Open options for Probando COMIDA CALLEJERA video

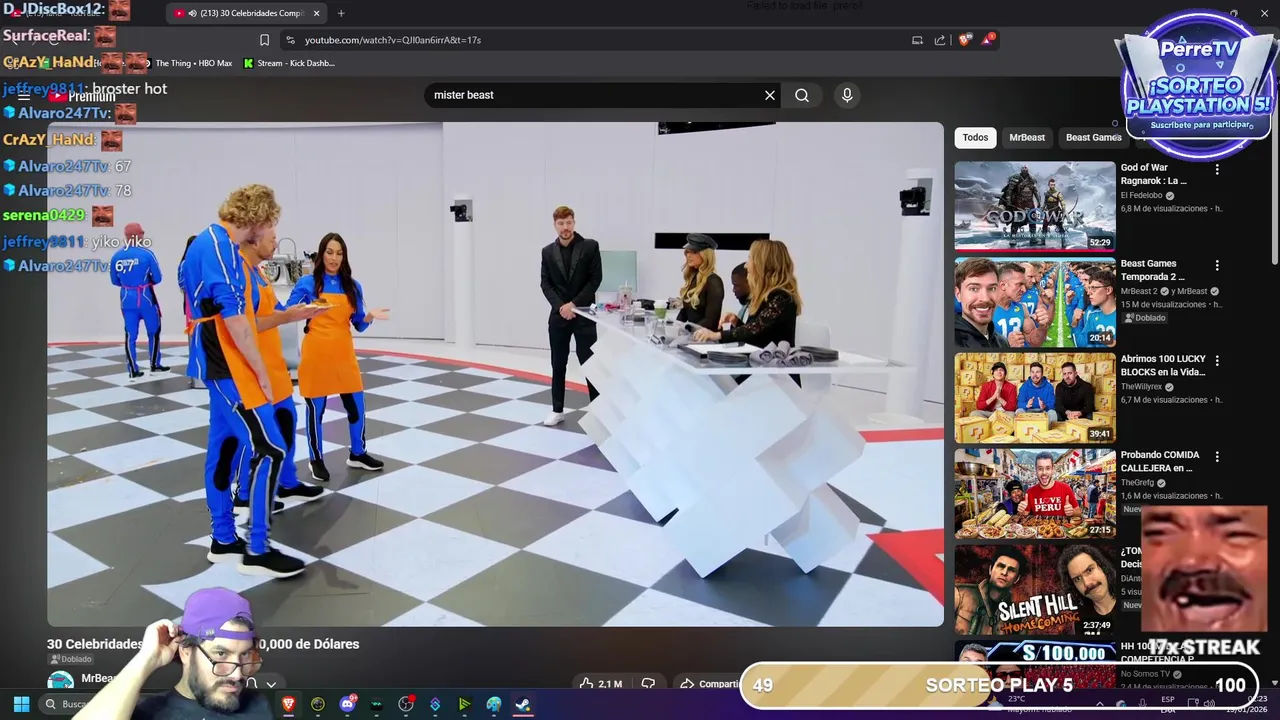[1217, 457]
